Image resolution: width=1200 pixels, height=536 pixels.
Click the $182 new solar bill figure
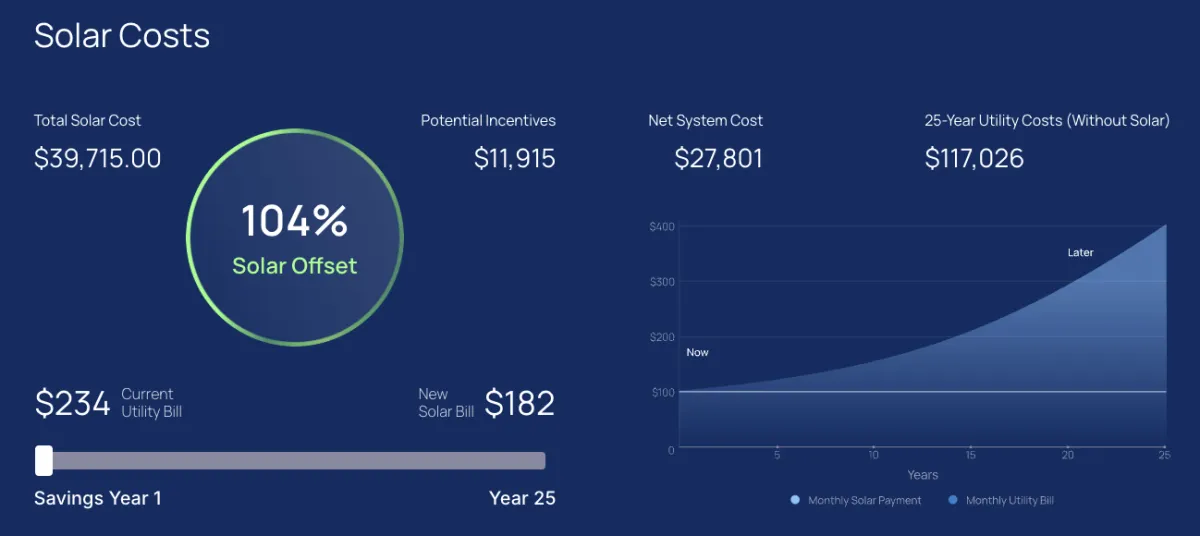point(519,403)
